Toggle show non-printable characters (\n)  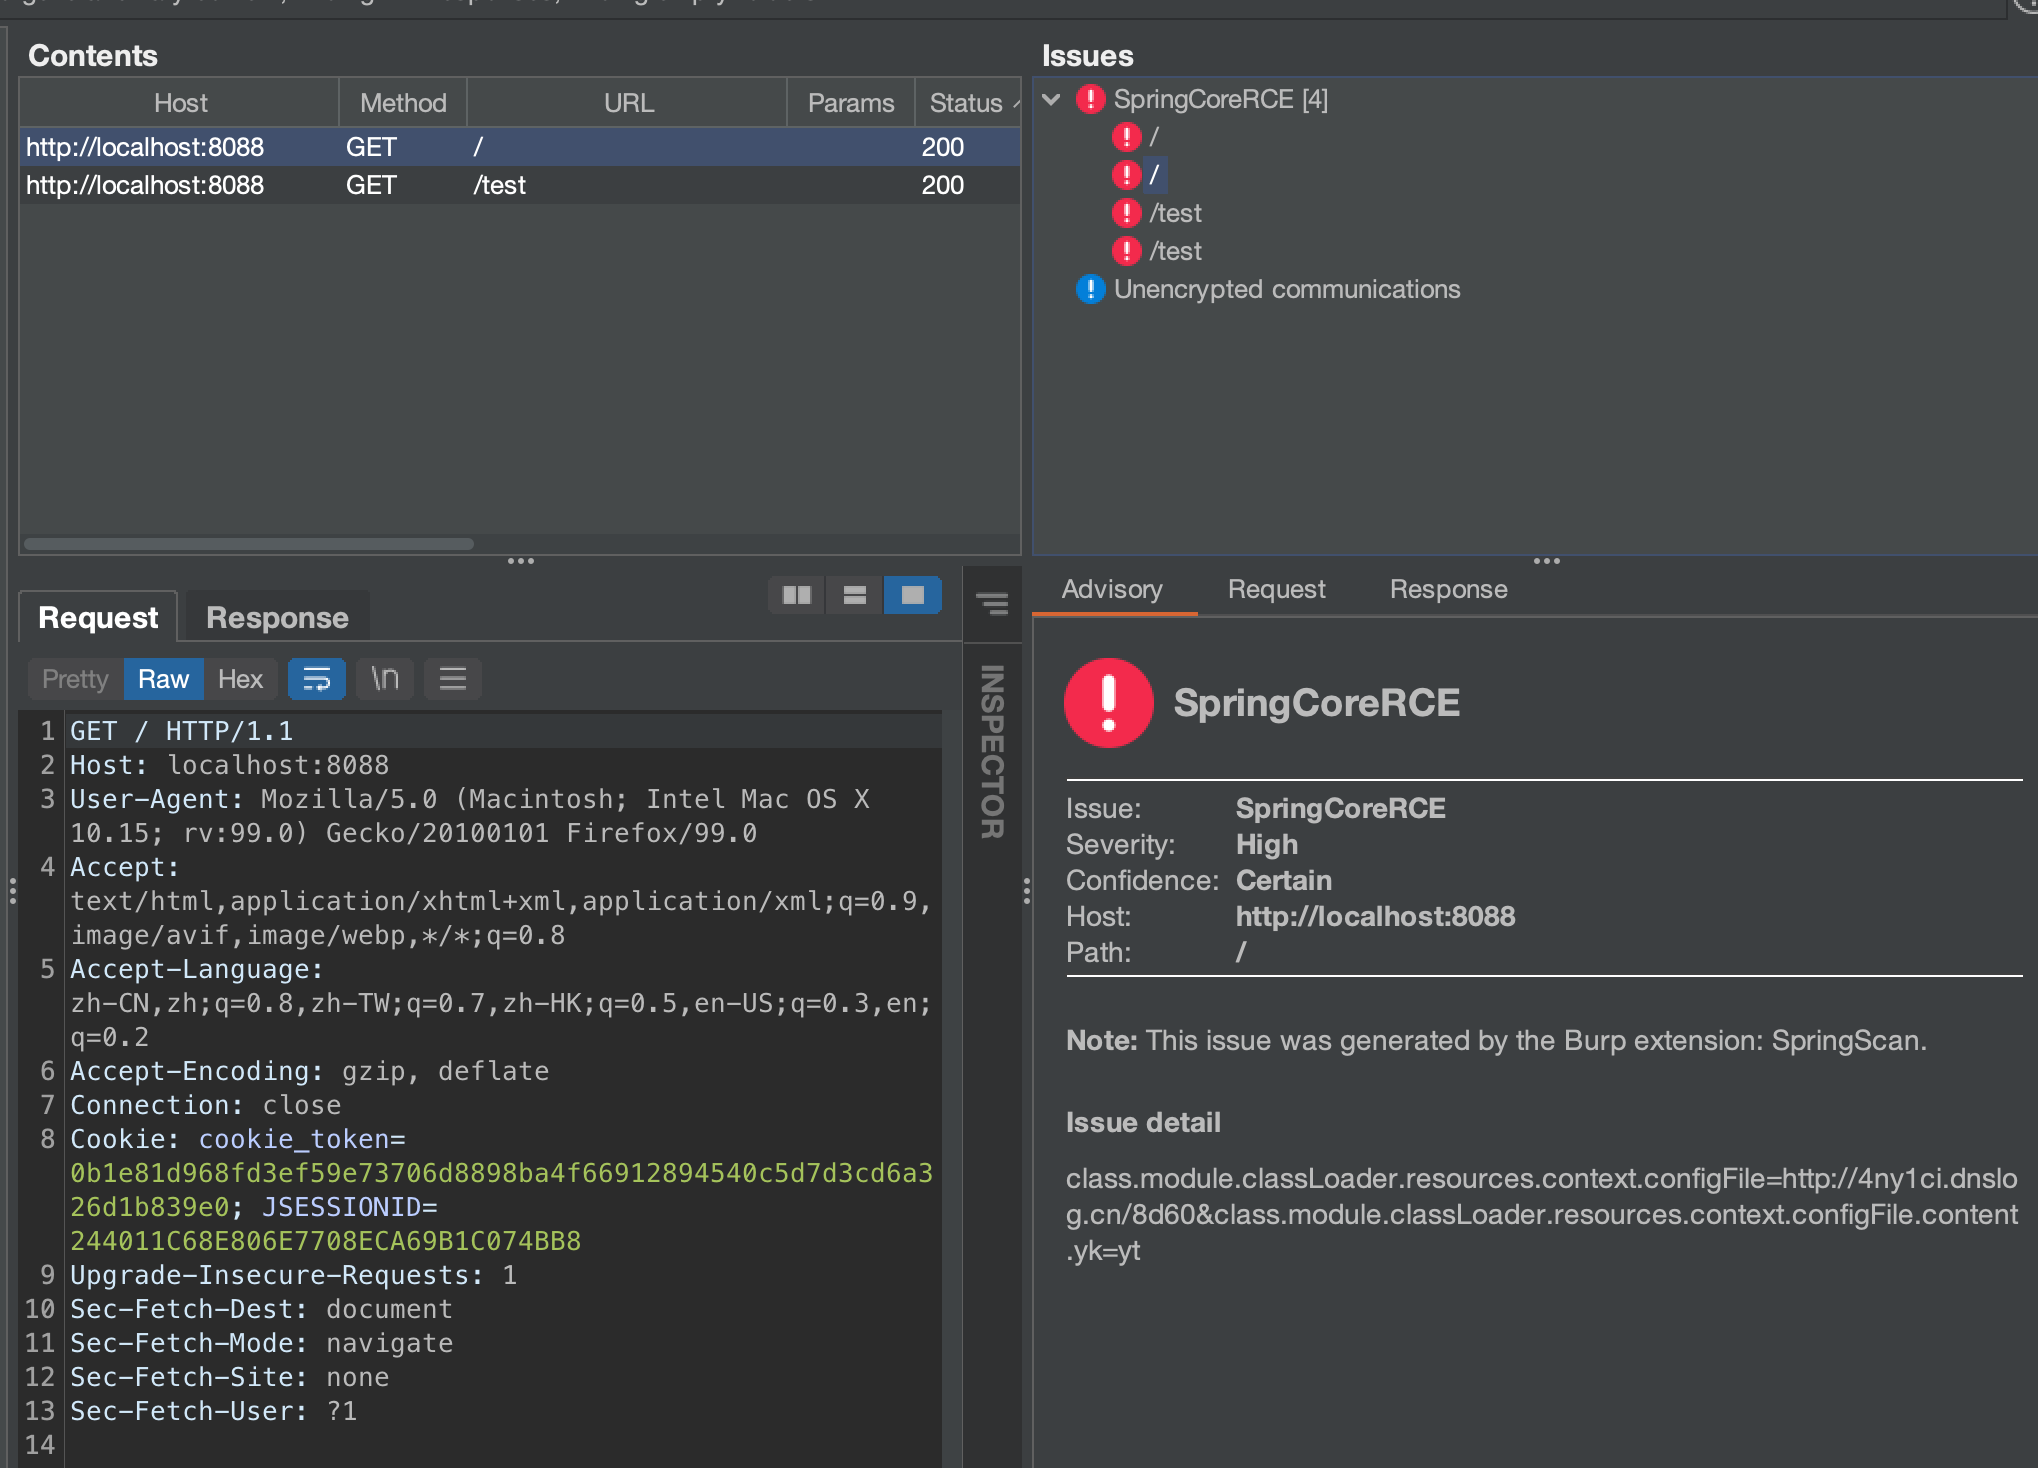385,679
